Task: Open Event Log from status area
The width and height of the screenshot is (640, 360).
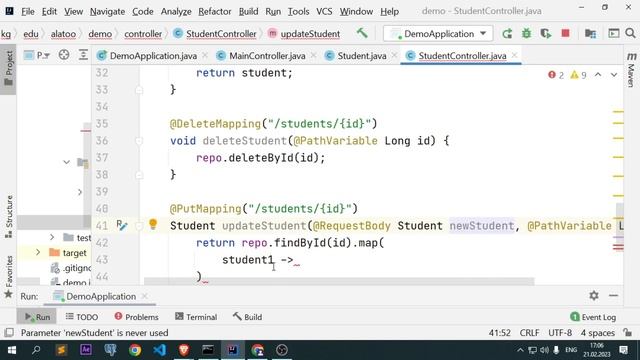Action: (x=593, y=317)
